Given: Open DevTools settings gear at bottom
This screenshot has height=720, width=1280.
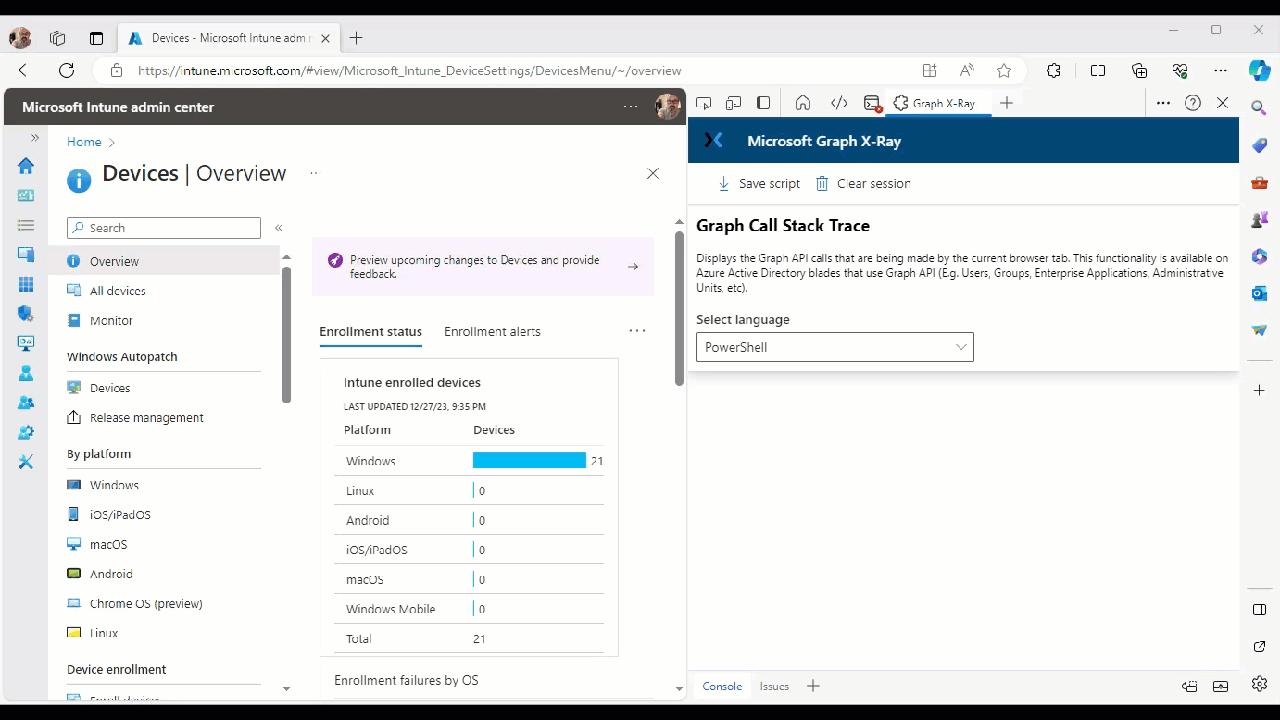Looking at the screenshot, I should (x=1259, y=685).
